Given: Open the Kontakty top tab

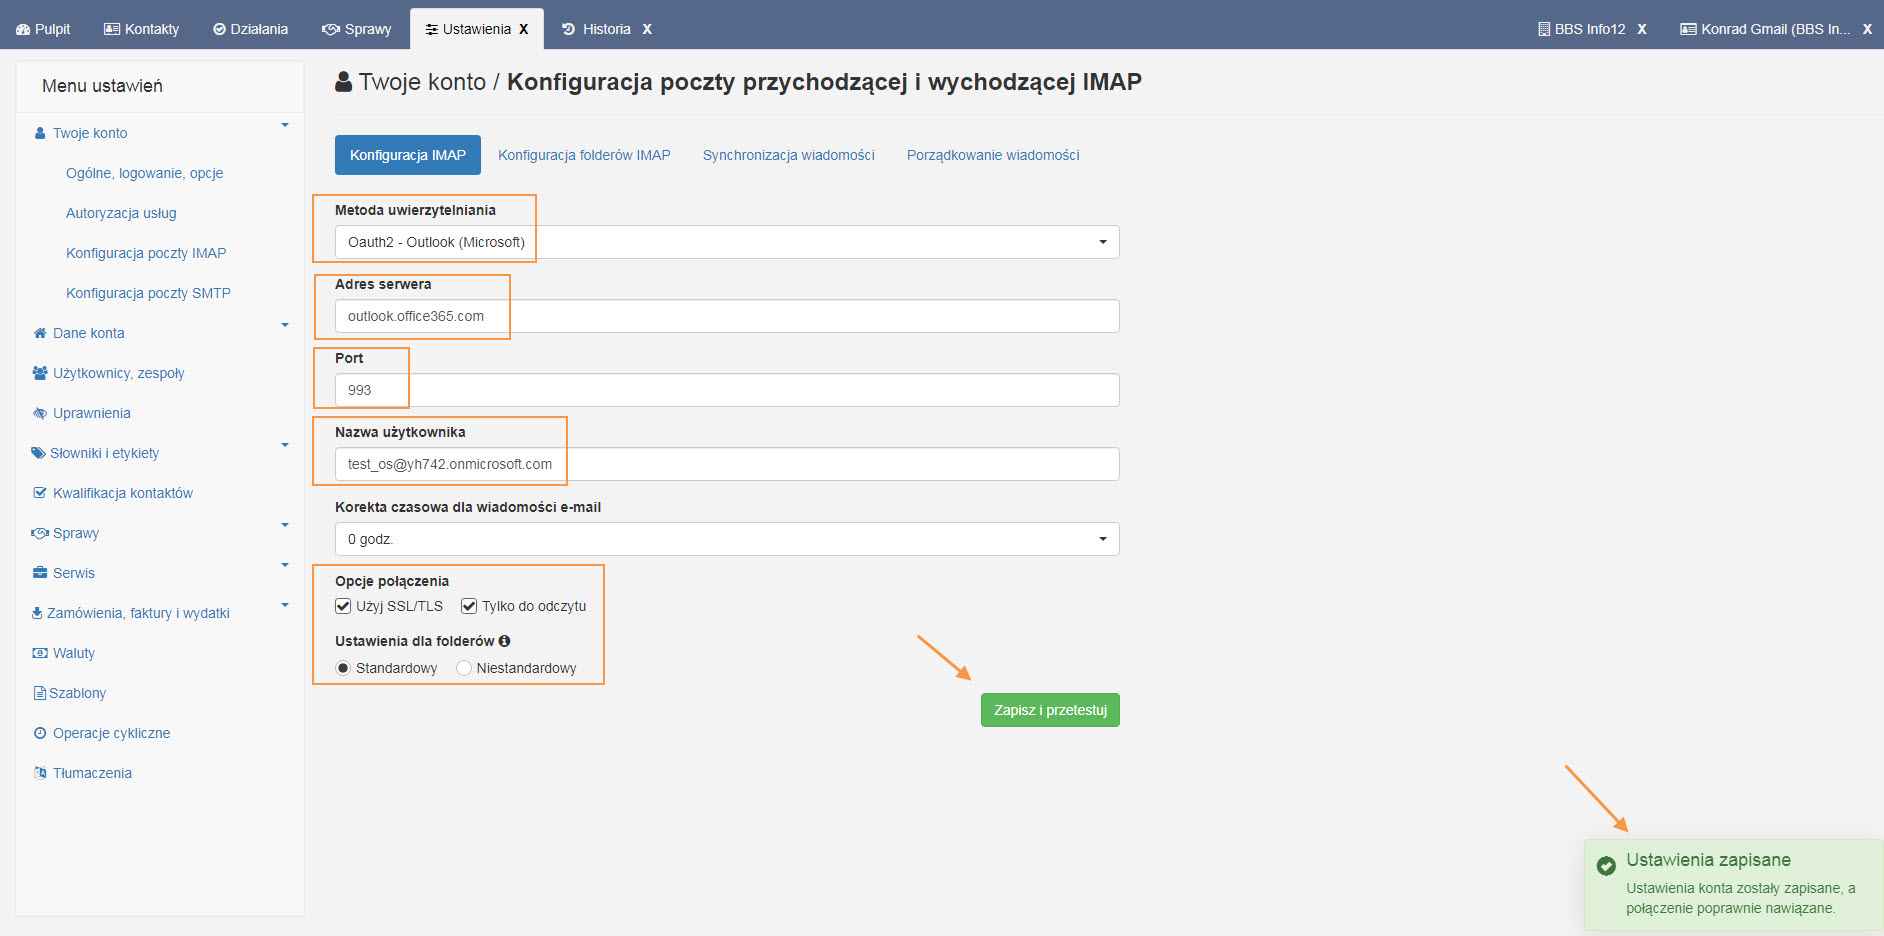Looking at the screenshot, I should pyautogui.click(x=142, y=29).
